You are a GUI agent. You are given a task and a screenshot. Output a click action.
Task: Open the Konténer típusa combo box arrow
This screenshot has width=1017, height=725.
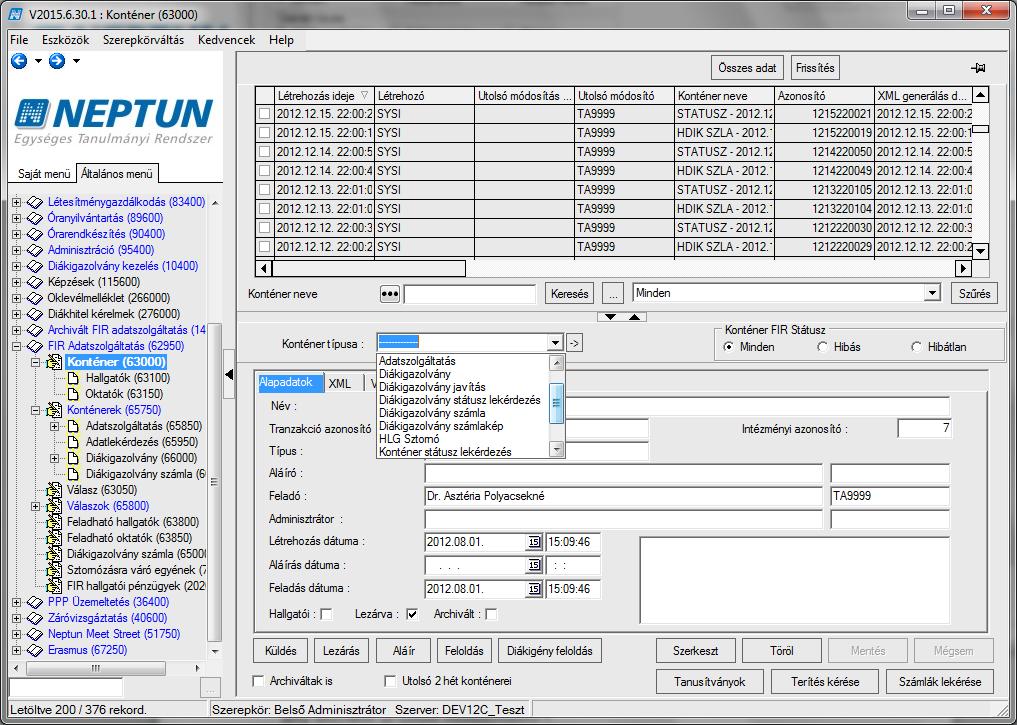click(555, 343)
